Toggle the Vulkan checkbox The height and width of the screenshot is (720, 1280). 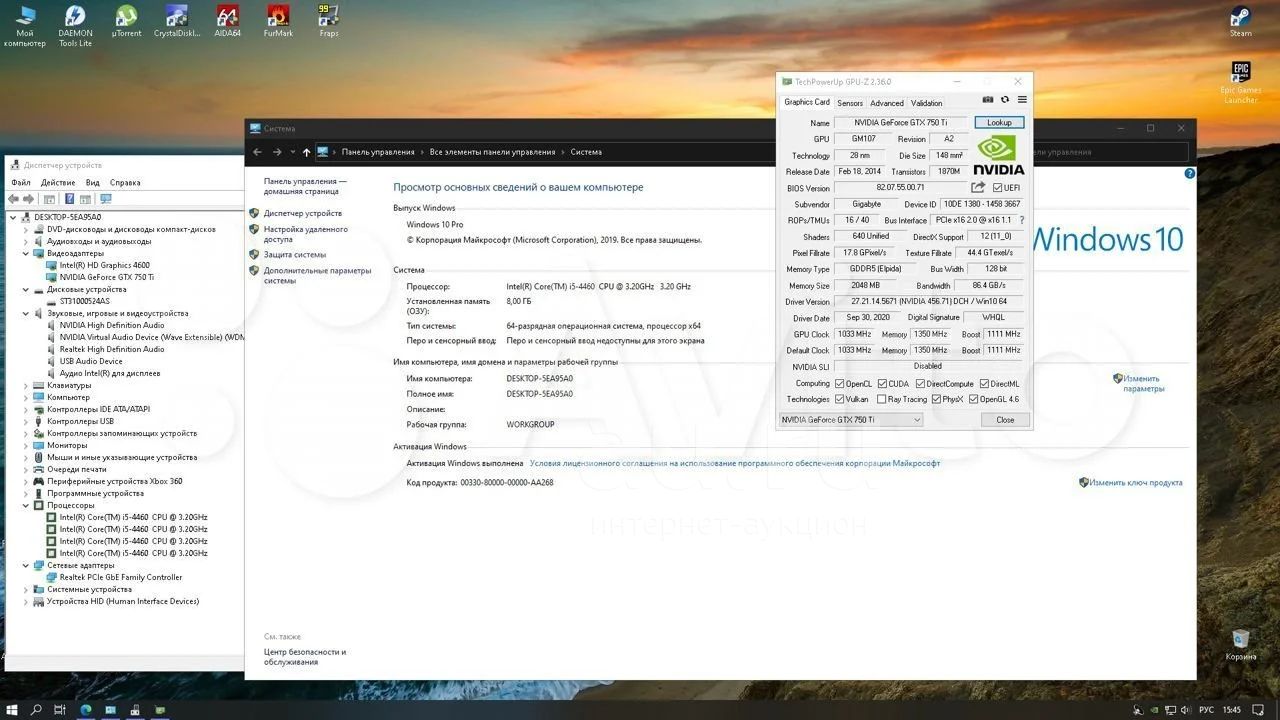tap(839, 399)
